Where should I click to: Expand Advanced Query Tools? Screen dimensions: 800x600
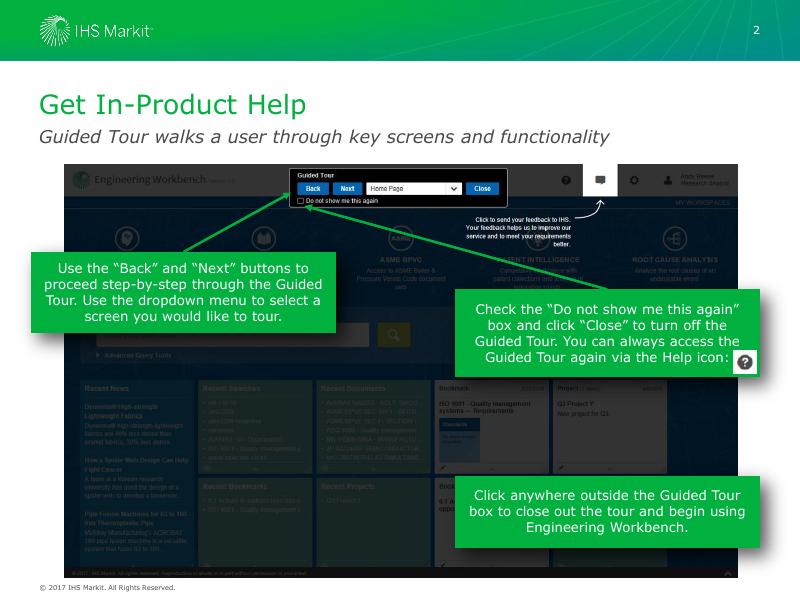click(134, 355)
